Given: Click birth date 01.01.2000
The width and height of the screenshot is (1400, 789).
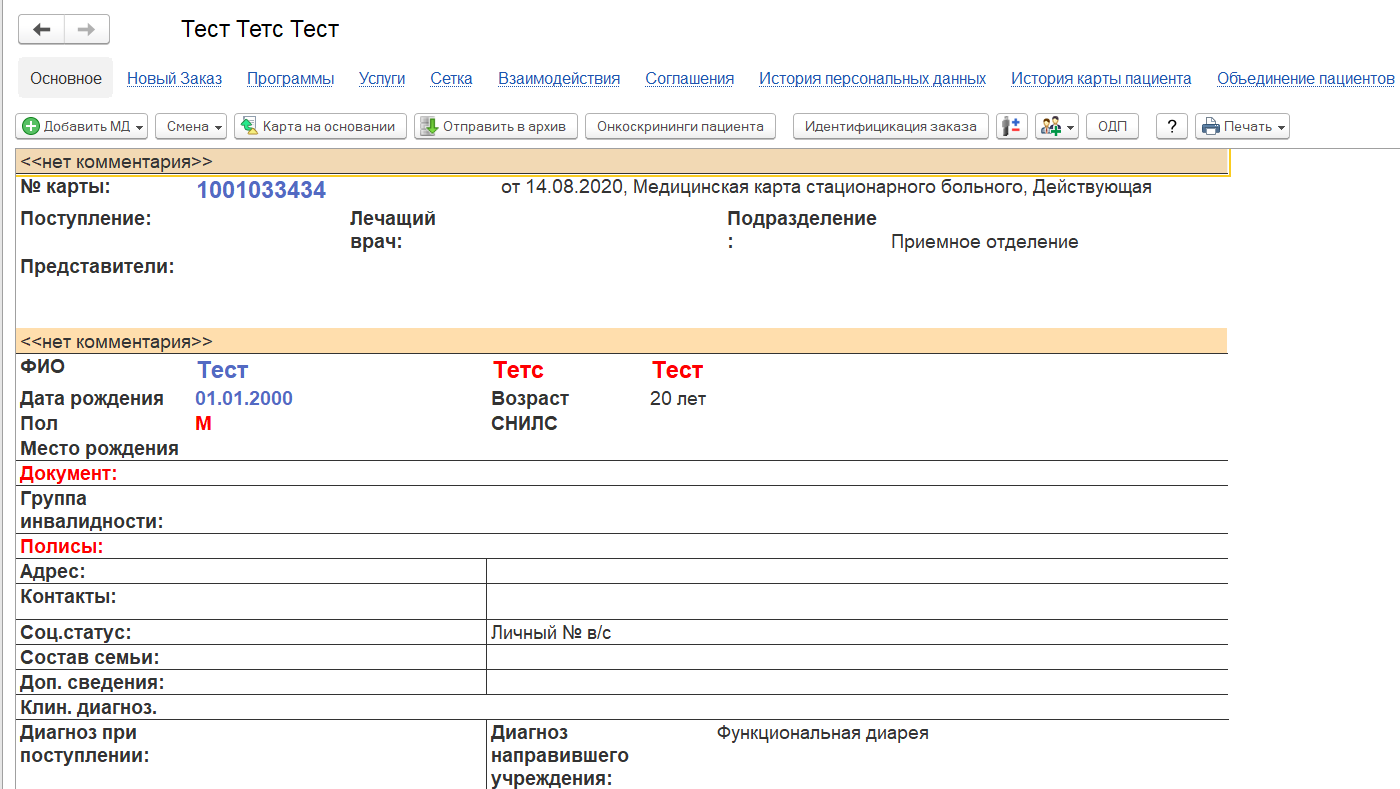Looking at the screenshot, I should click(244, 398).
